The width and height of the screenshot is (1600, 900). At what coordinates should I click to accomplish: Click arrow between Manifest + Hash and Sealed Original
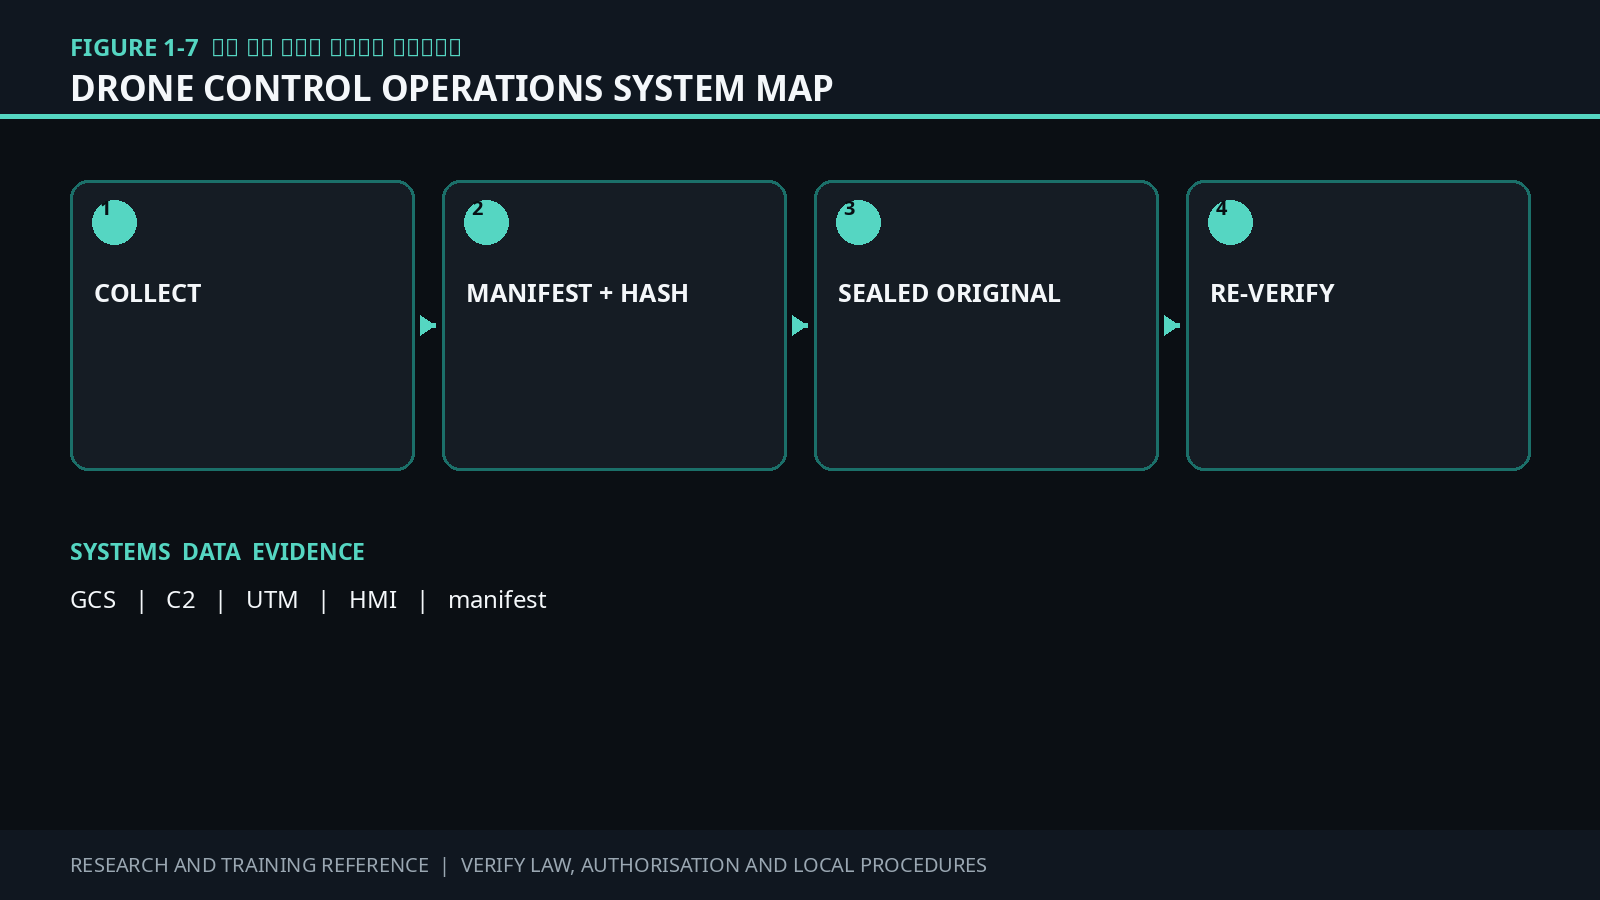800,326
